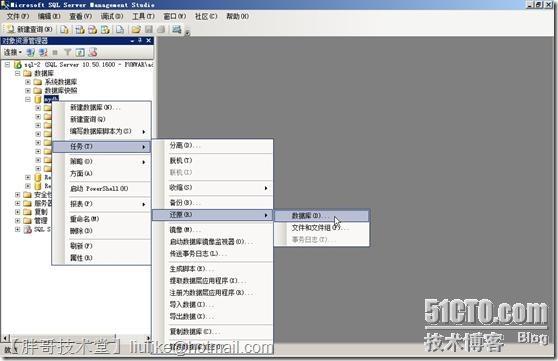Choose 生成脚本 in the tasks submenu

(213, 269)
